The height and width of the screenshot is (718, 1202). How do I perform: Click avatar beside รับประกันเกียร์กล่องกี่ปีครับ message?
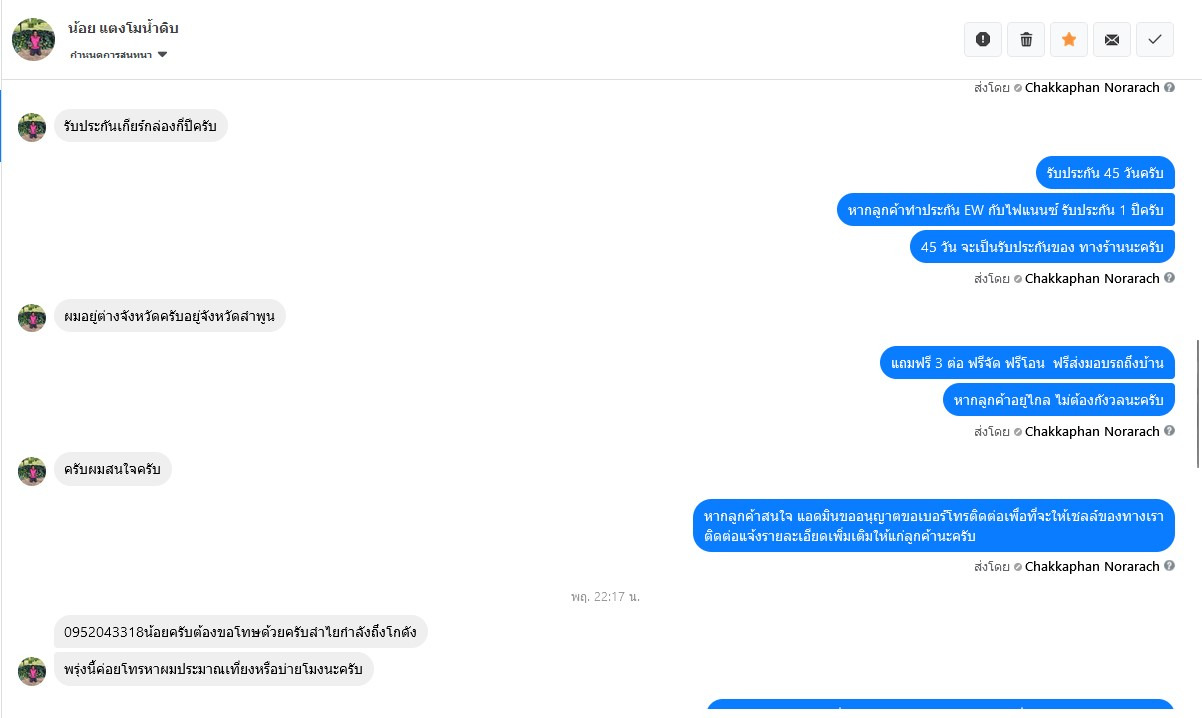pos(32,127)
